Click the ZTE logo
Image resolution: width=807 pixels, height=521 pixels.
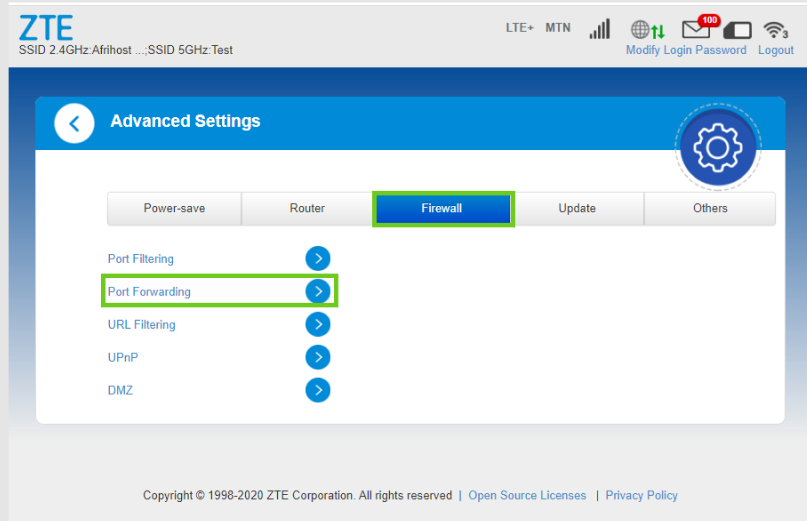coord(46,27)
